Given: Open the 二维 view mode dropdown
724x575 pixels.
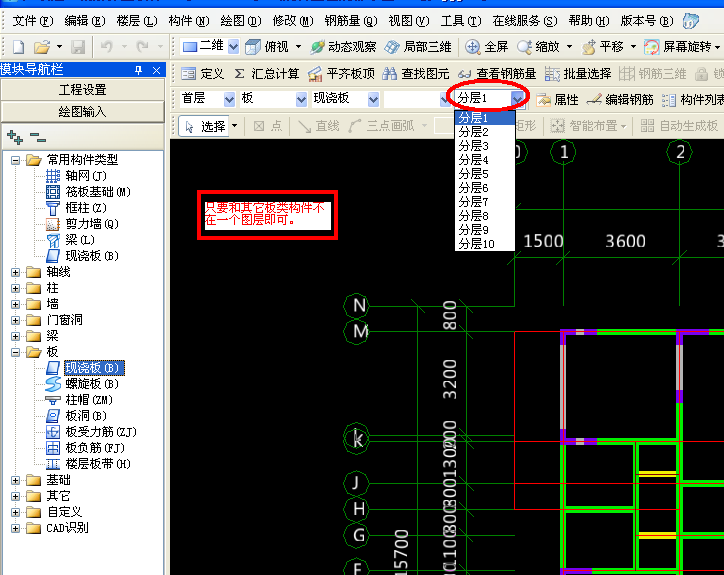Looking at the screenshot, I should coord(234,46).
